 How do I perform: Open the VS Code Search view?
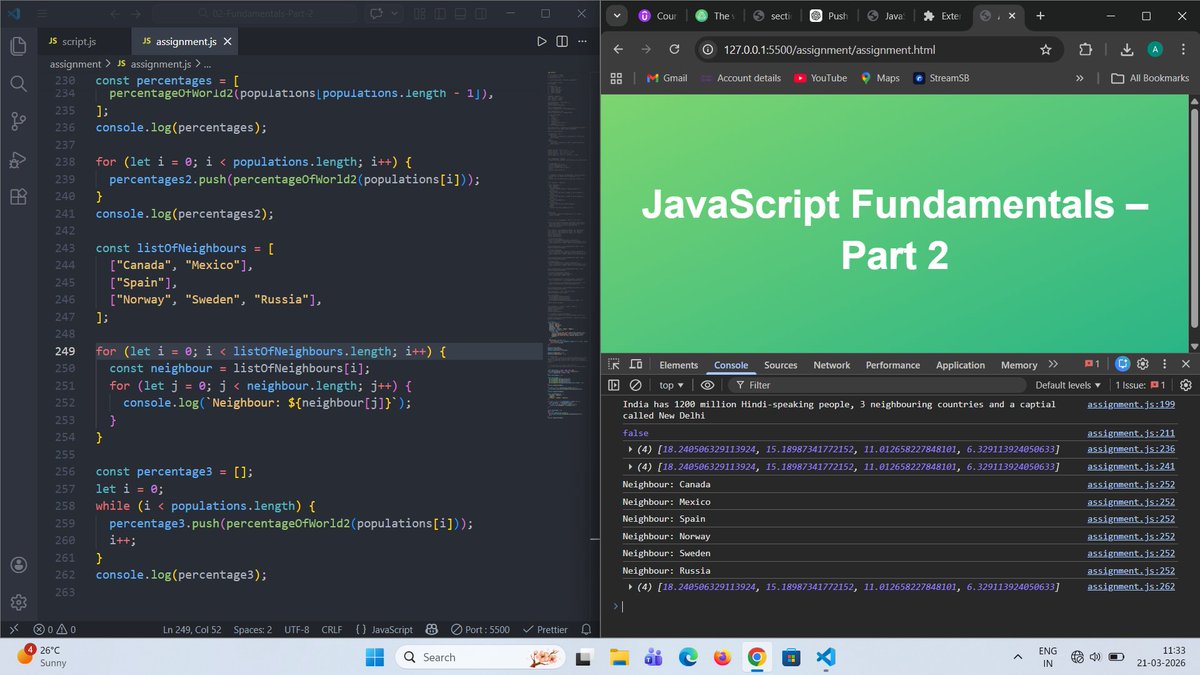tap(18, 84)
